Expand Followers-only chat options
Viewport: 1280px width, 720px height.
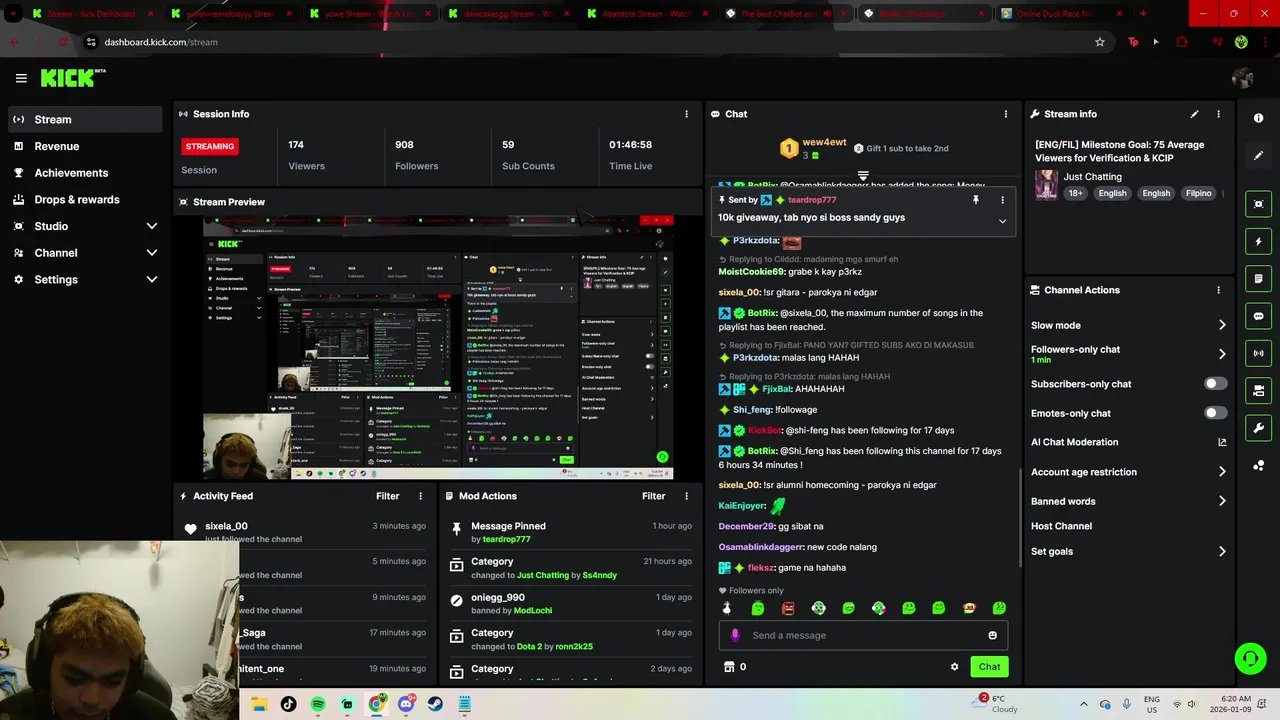(x=1222, y=354)
